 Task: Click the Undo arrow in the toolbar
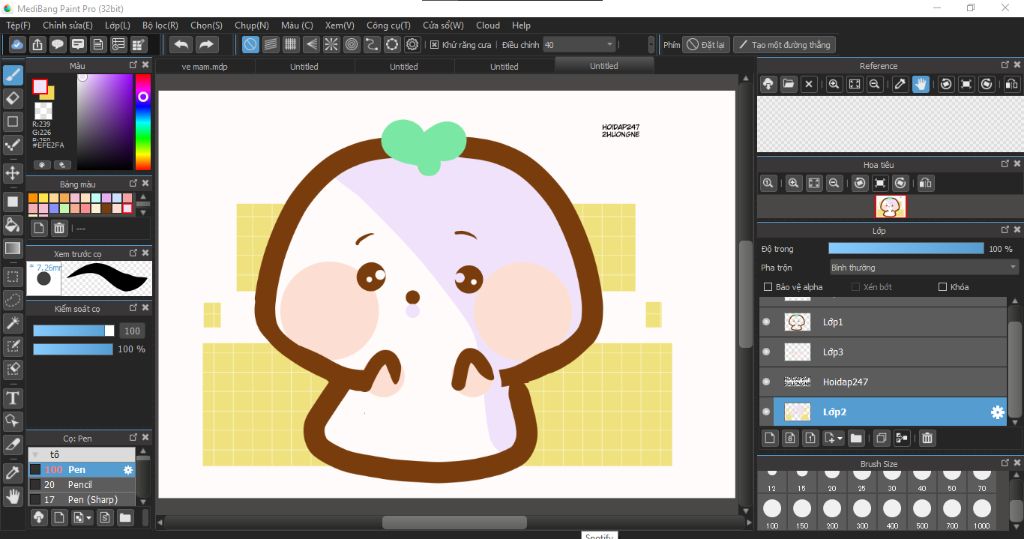point(181,44)
